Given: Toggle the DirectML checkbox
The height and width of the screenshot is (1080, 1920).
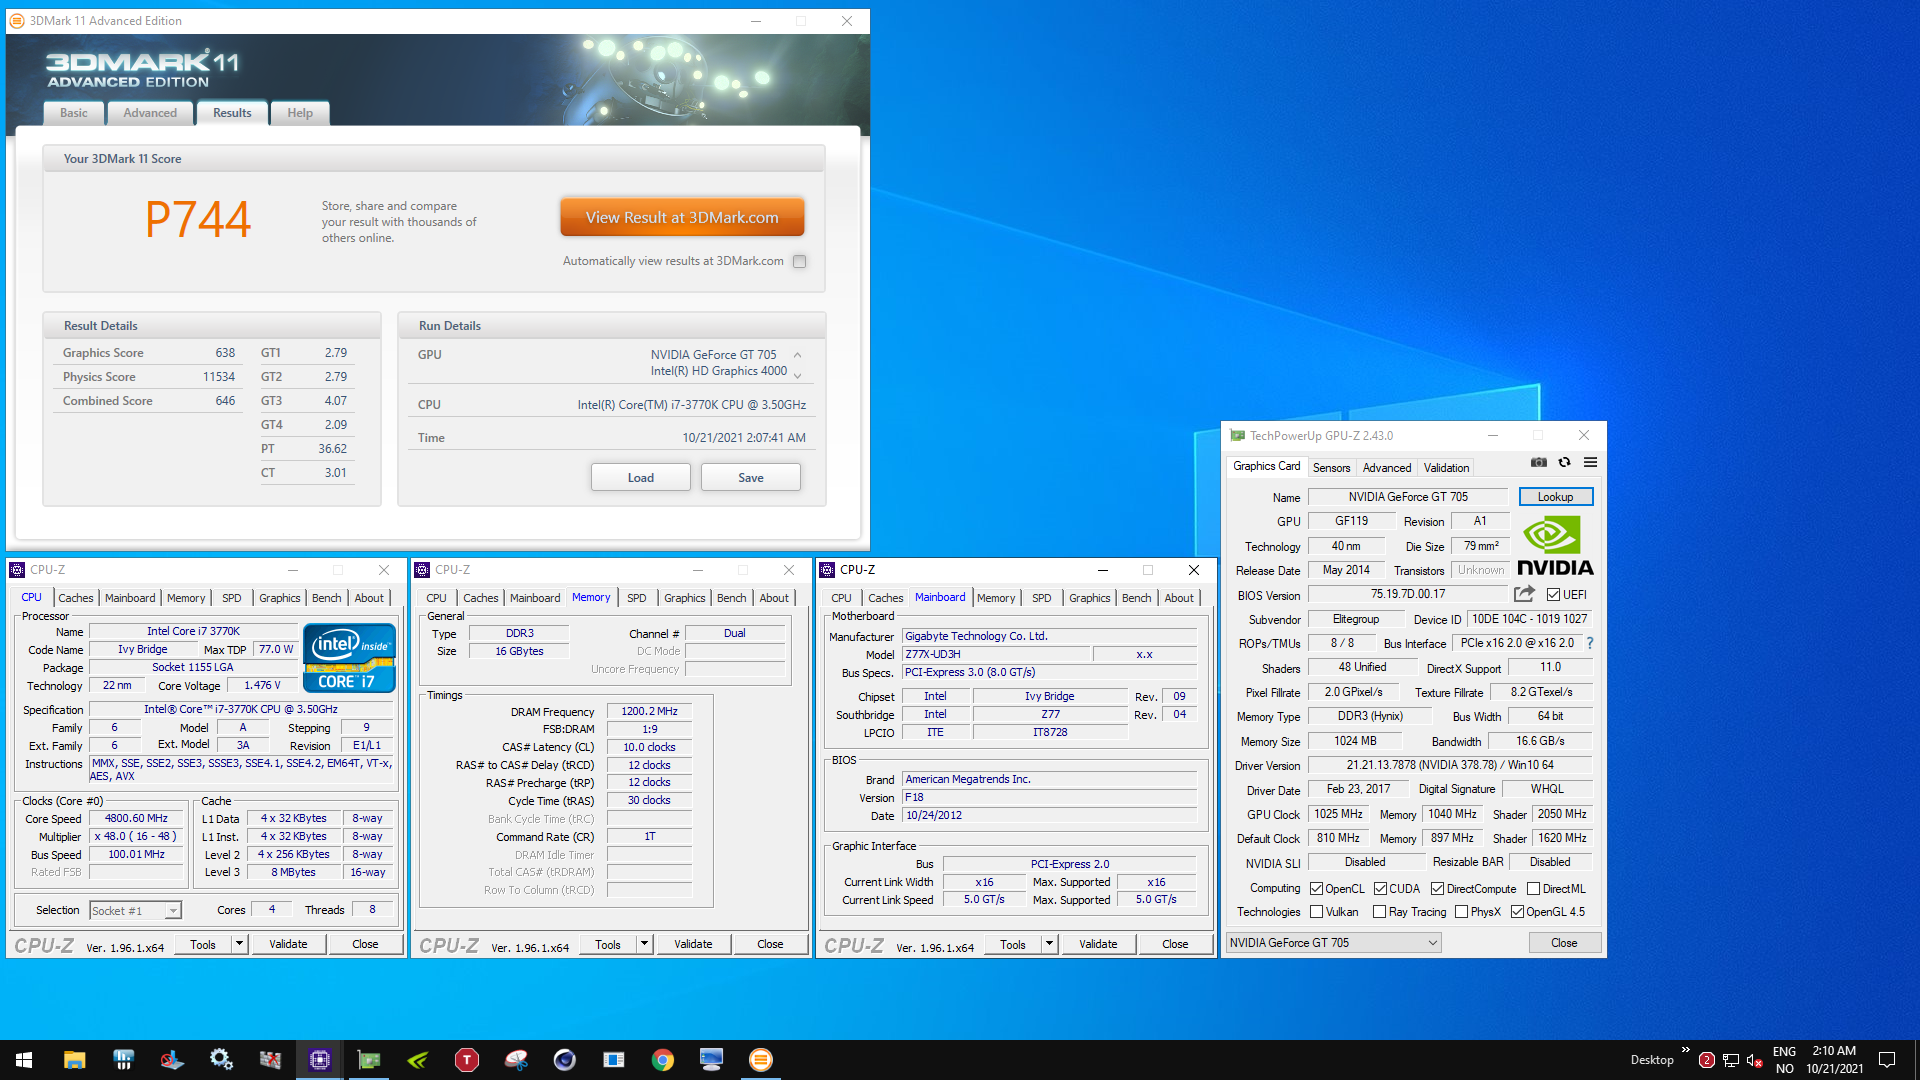Looking at the screenshot, I should pyautogui.click(x=1534, y=889).
